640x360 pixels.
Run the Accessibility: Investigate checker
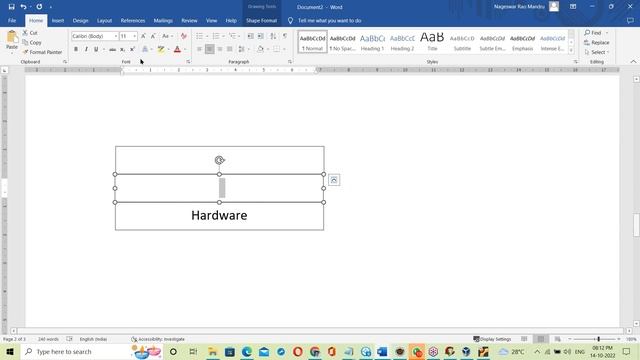(x=158, y=339)
